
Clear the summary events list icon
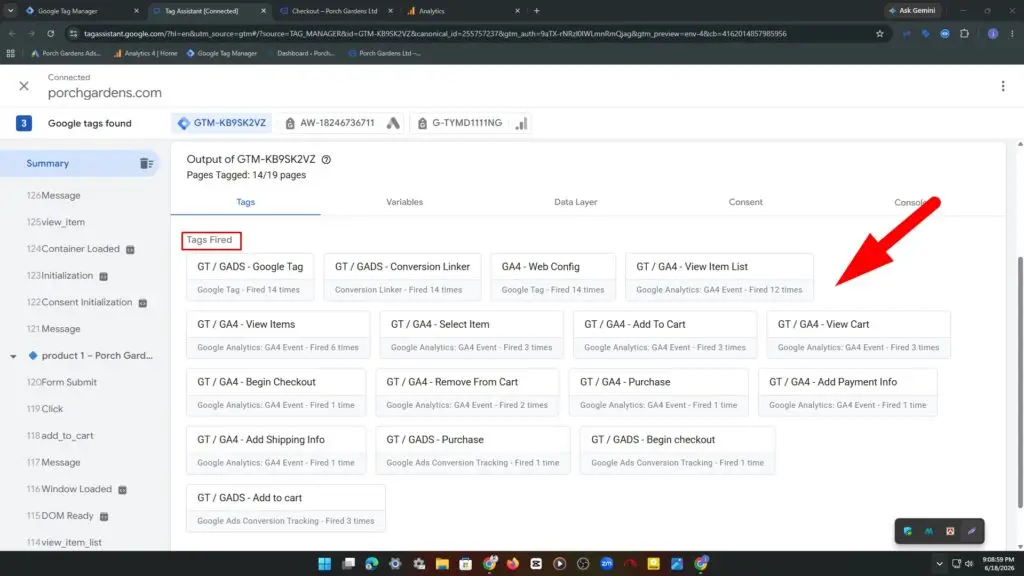point(146,163)
